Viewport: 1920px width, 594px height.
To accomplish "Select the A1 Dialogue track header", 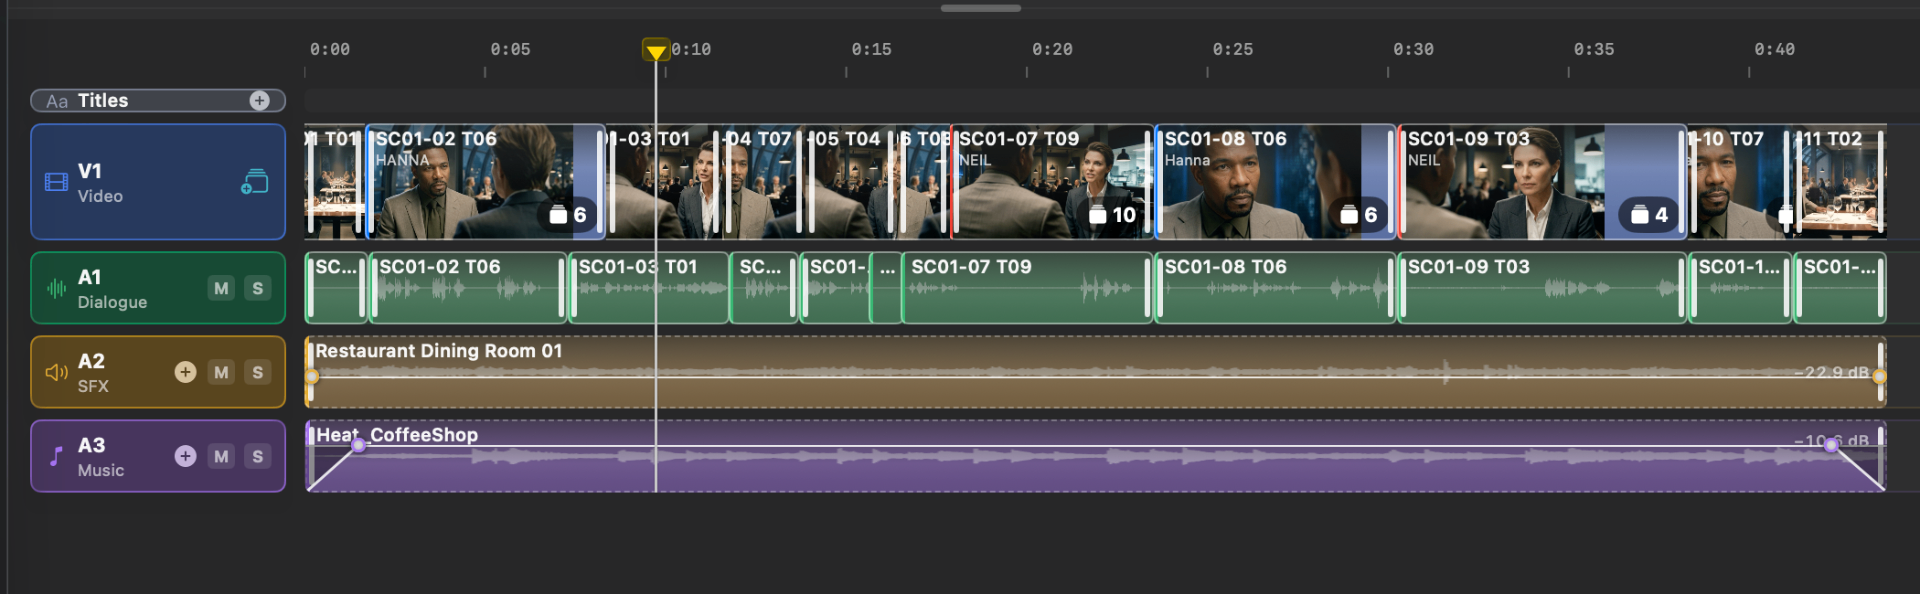I will coord(158,288).
